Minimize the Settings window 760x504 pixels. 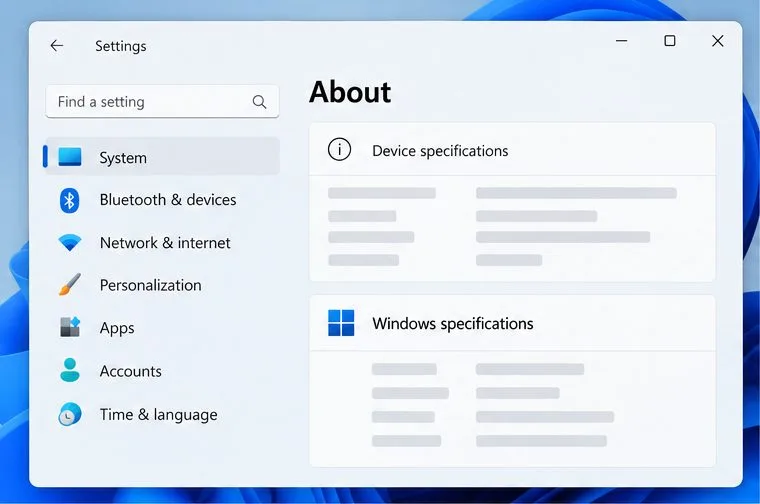click(621, 41)
